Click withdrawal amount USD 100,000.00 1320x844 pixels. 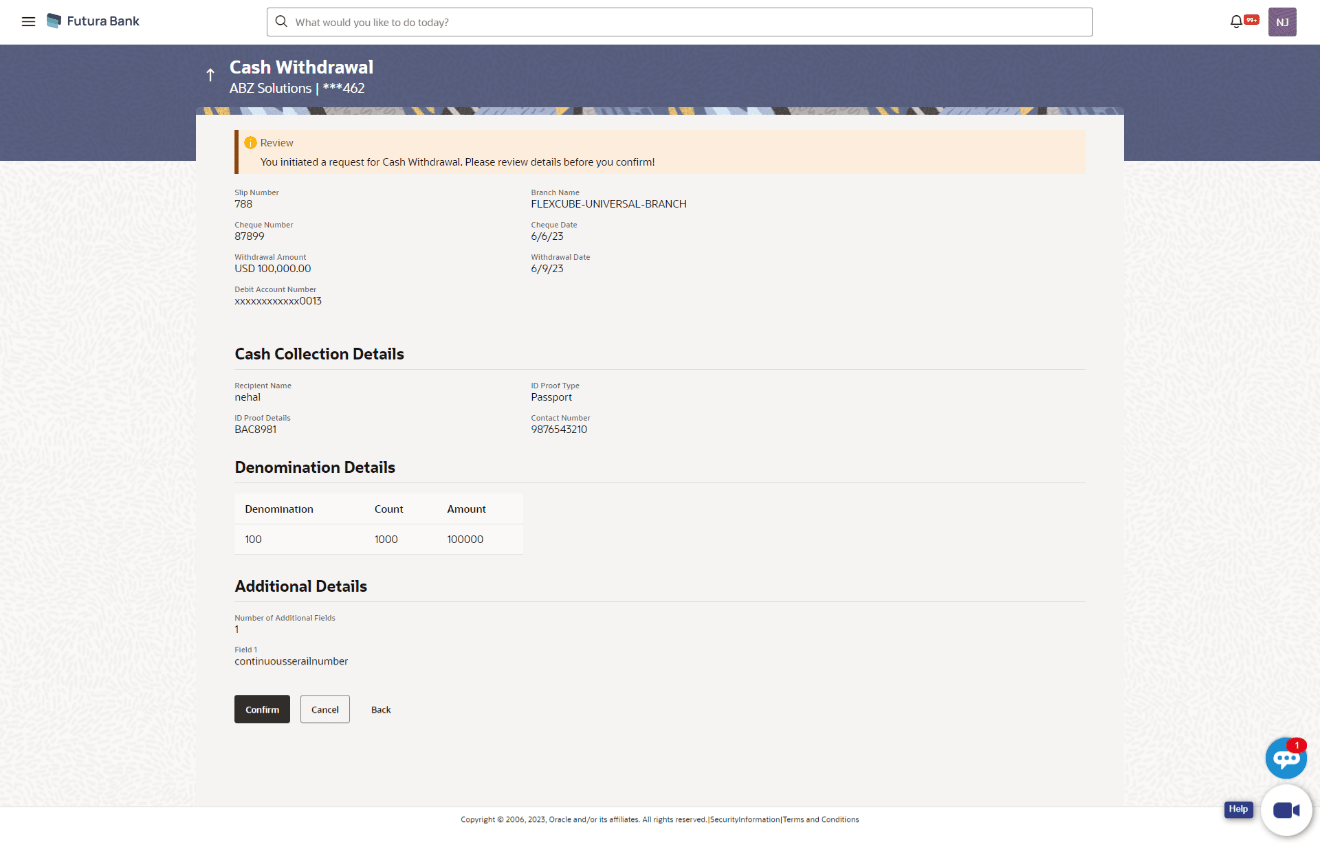[273, 268]
